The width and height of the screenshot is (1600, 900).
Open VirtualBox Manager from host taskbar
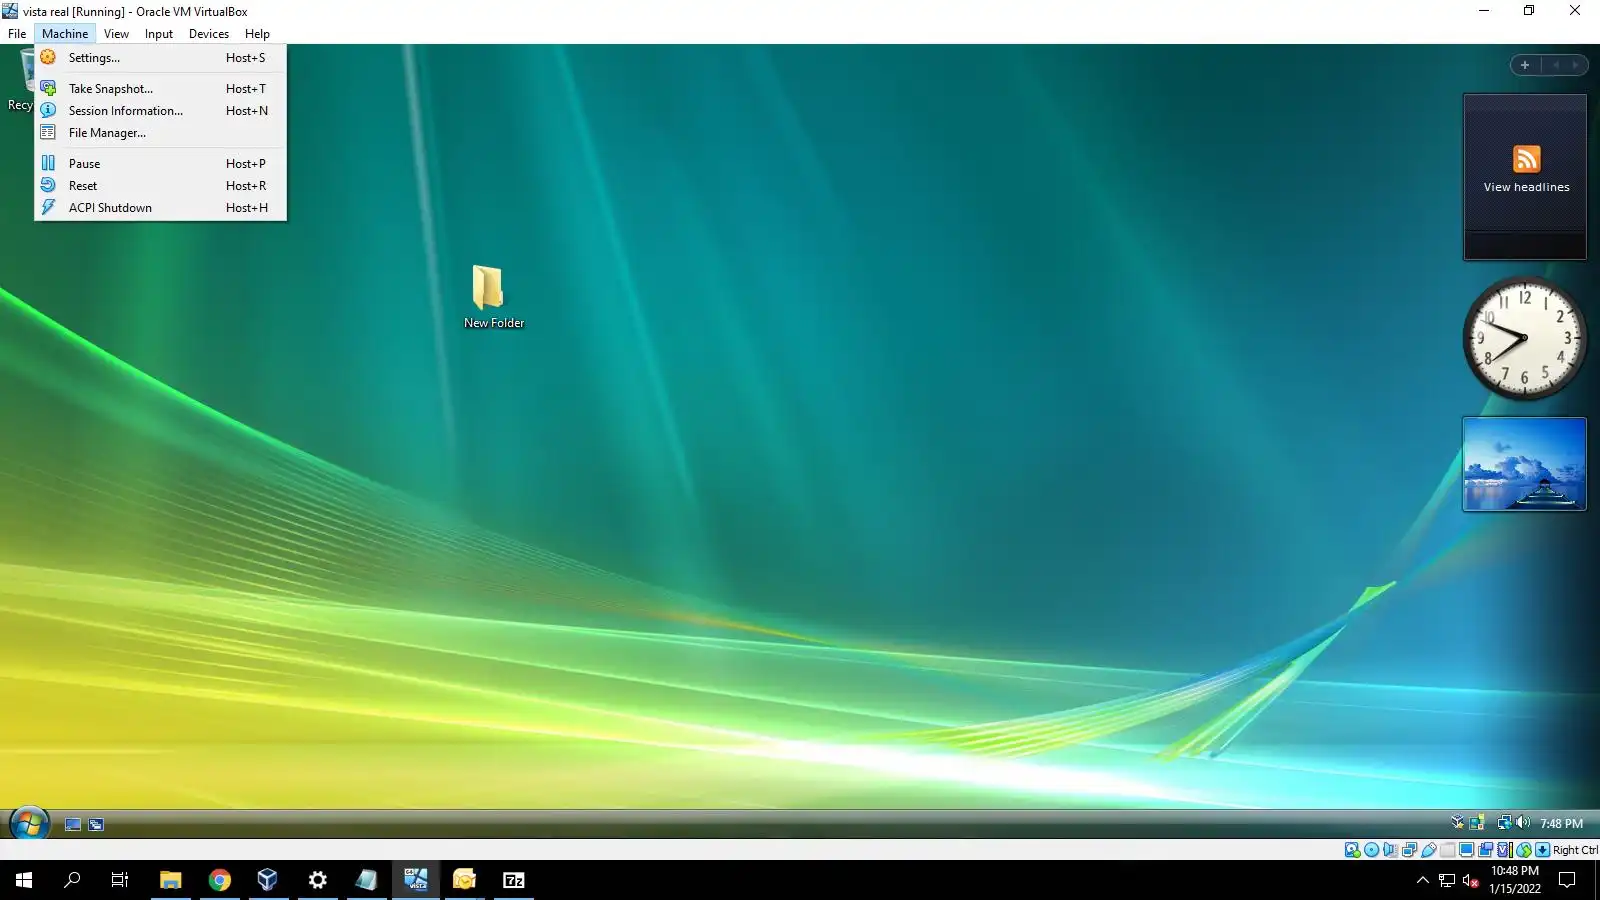(x=268, y=880)
